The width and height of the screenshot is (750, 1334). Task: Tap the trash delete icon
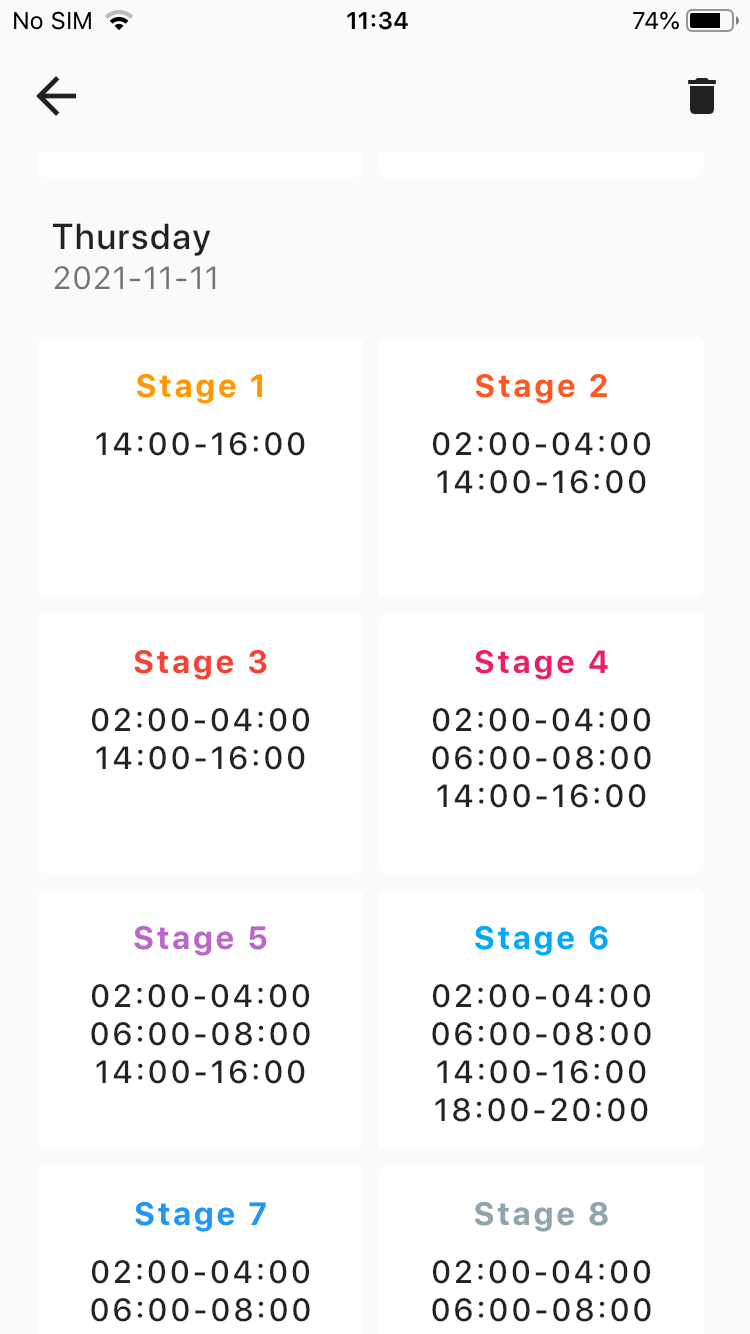tap(702, 96)
